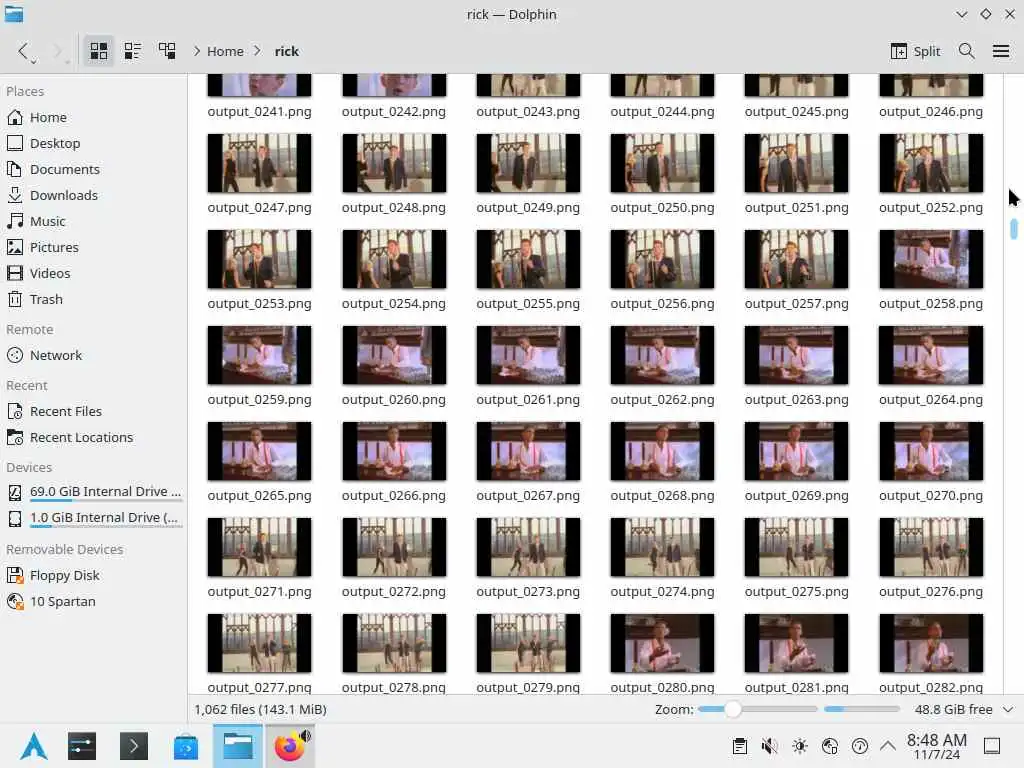Show hidden system tray icons
The height and width of the screenshot is (768, 1024).
[888, 746]
